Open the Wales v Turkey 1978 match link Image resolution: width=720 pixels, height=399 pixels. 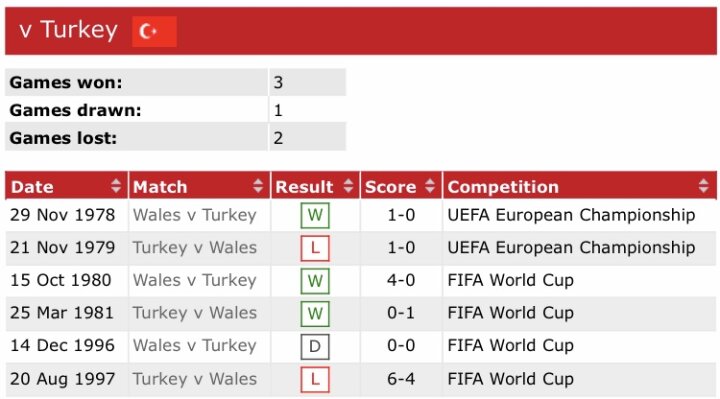(195, 215)
